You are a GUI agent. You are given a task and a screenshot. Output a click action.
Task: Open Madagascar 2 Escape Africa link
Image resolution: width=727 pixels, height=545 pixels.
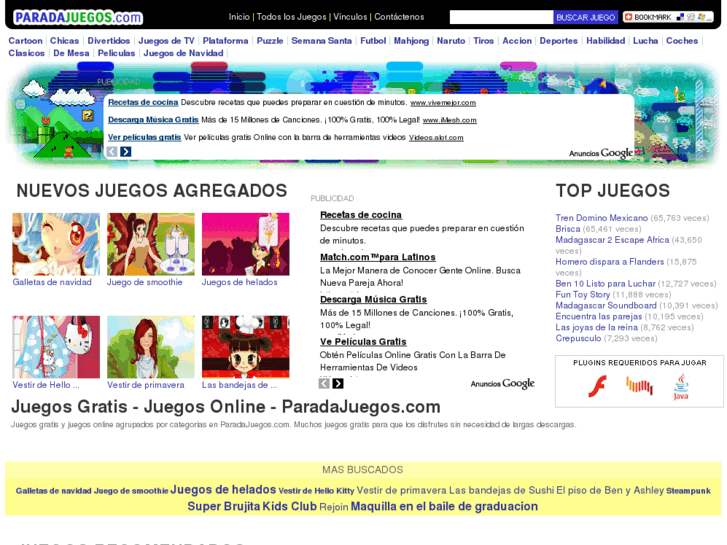click(612, 240)
